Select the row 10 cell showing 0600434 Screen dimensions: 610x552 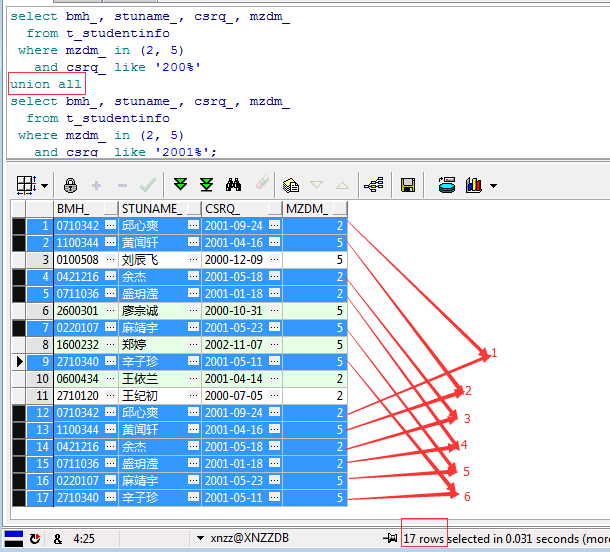78,379
